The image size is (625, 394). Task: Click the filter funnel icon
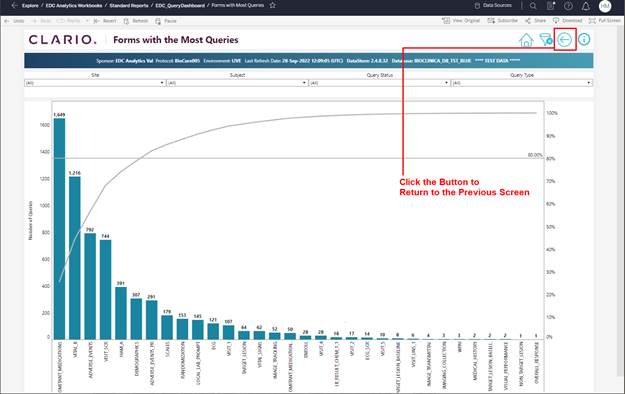coord(545,39)
